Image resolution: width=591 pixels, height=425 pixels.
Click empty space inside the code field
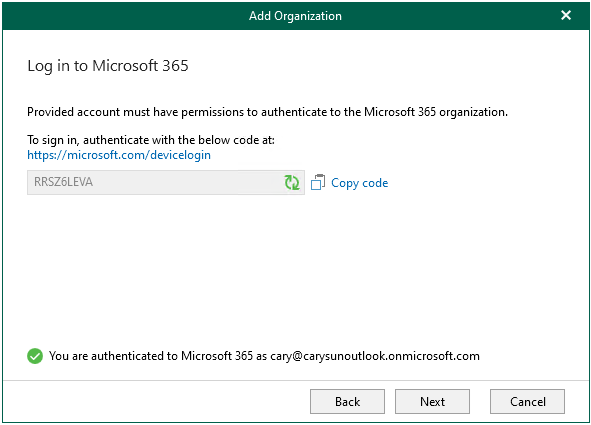tap(188, 182)
